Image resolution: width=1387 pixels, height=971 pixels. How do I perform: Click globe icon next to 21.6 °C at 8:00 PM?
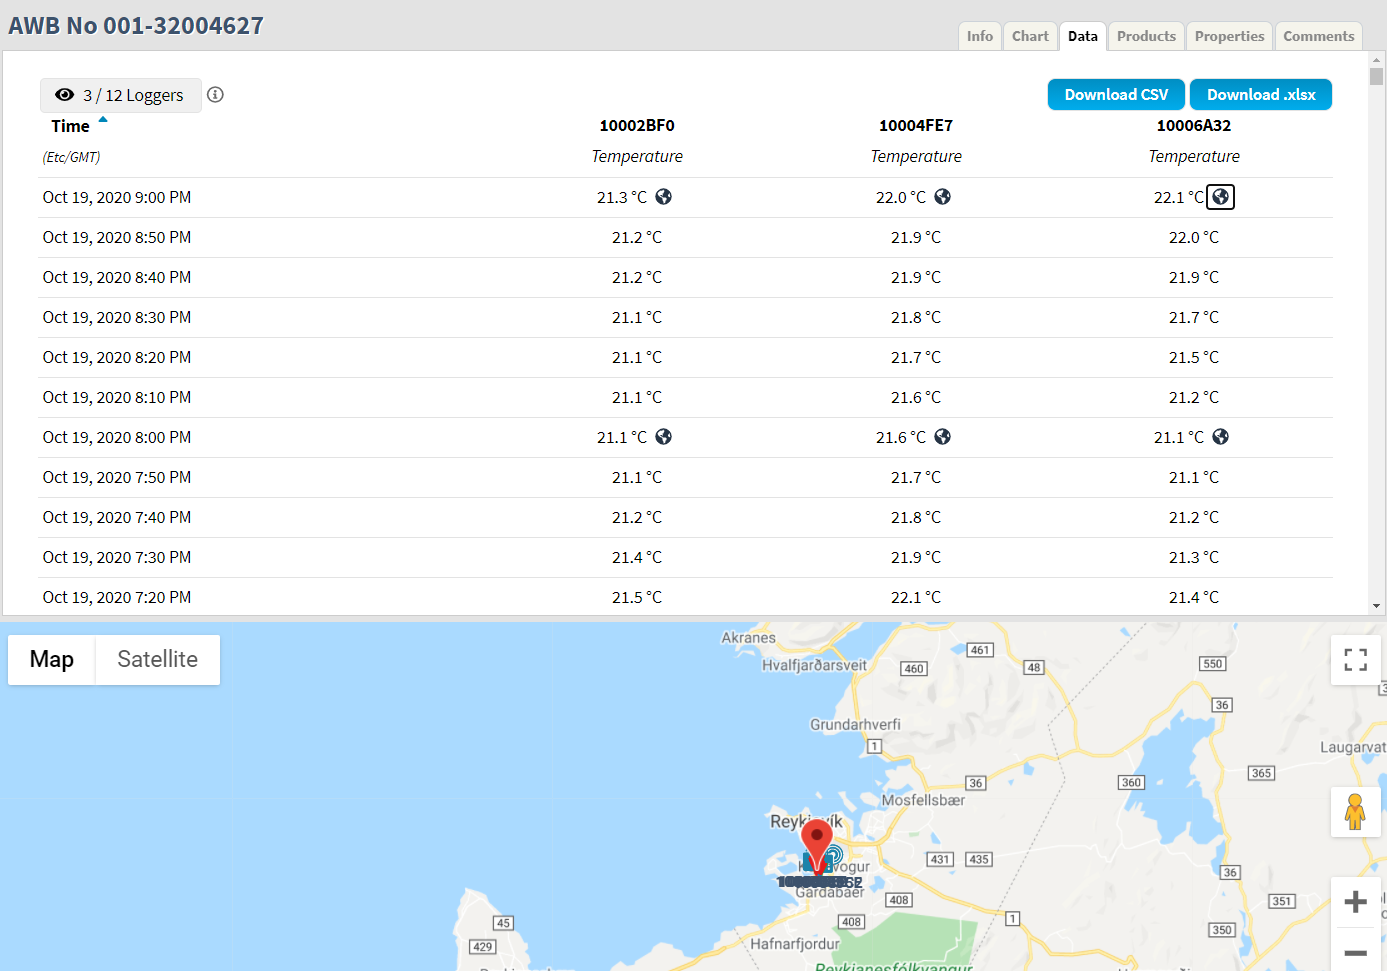[x=943, y=437]
